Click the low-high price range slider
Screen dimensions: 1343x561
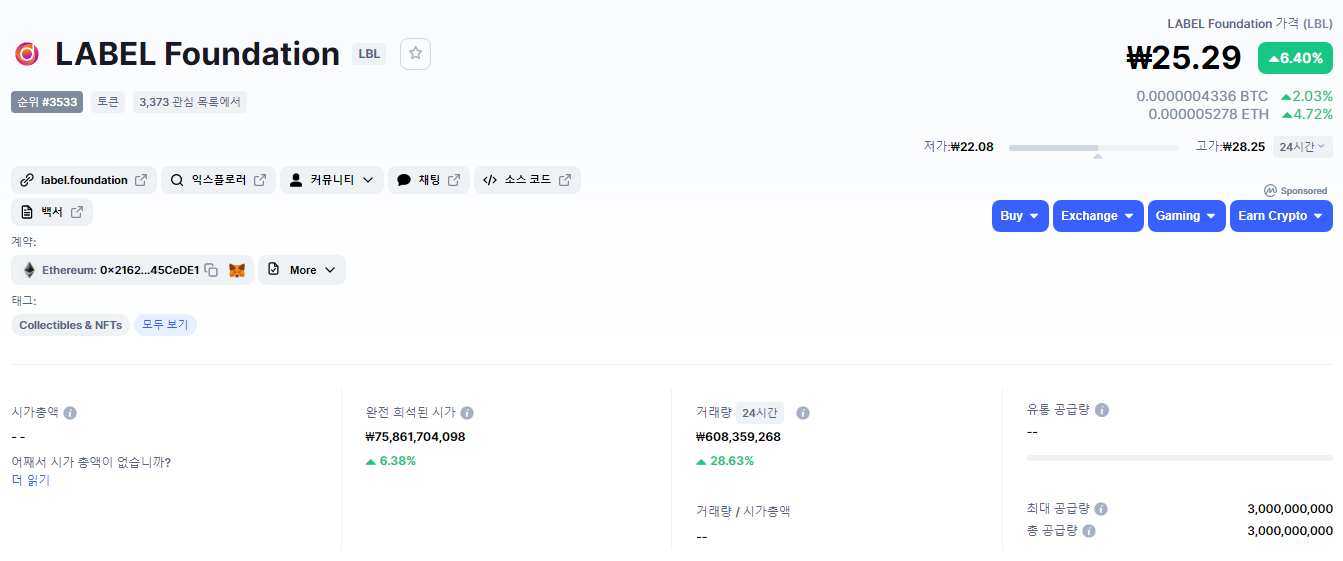1094,148
